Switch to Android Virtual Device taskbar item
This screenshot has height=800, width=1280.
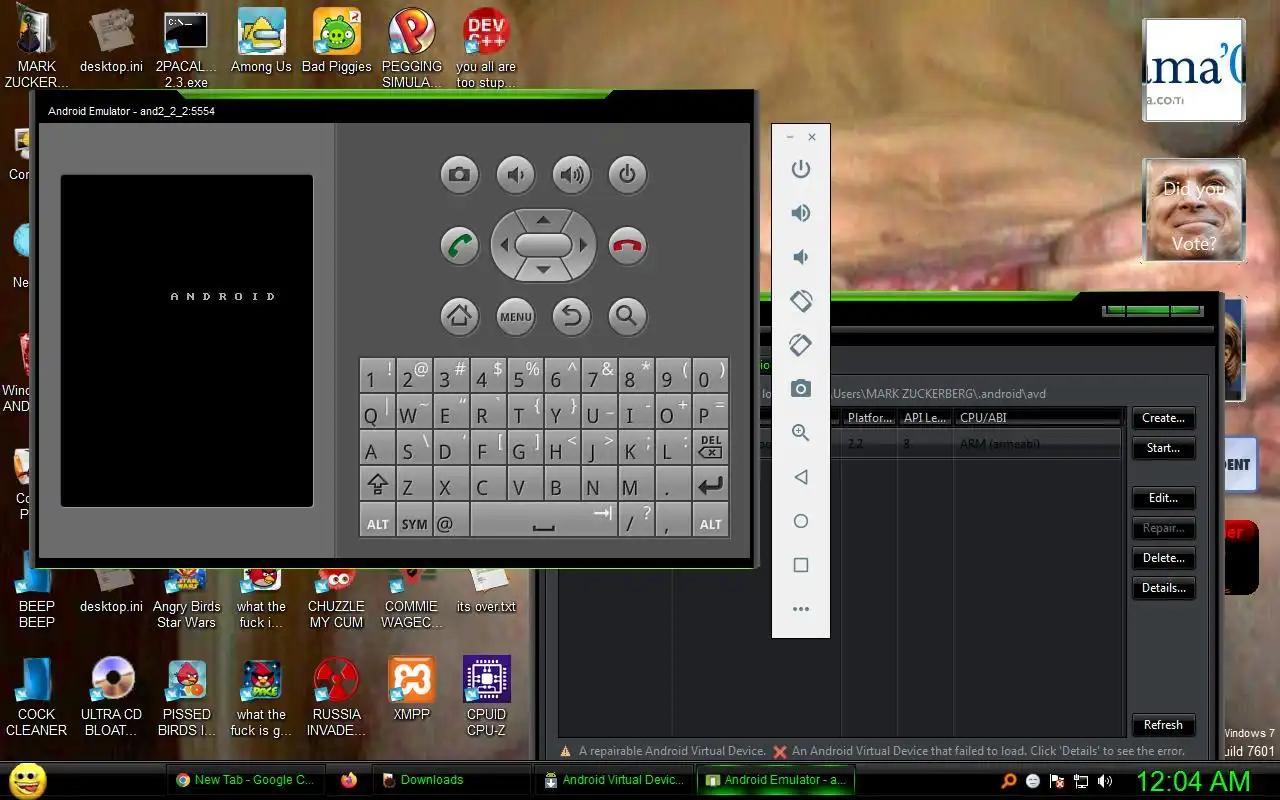[x=613, y=780]
